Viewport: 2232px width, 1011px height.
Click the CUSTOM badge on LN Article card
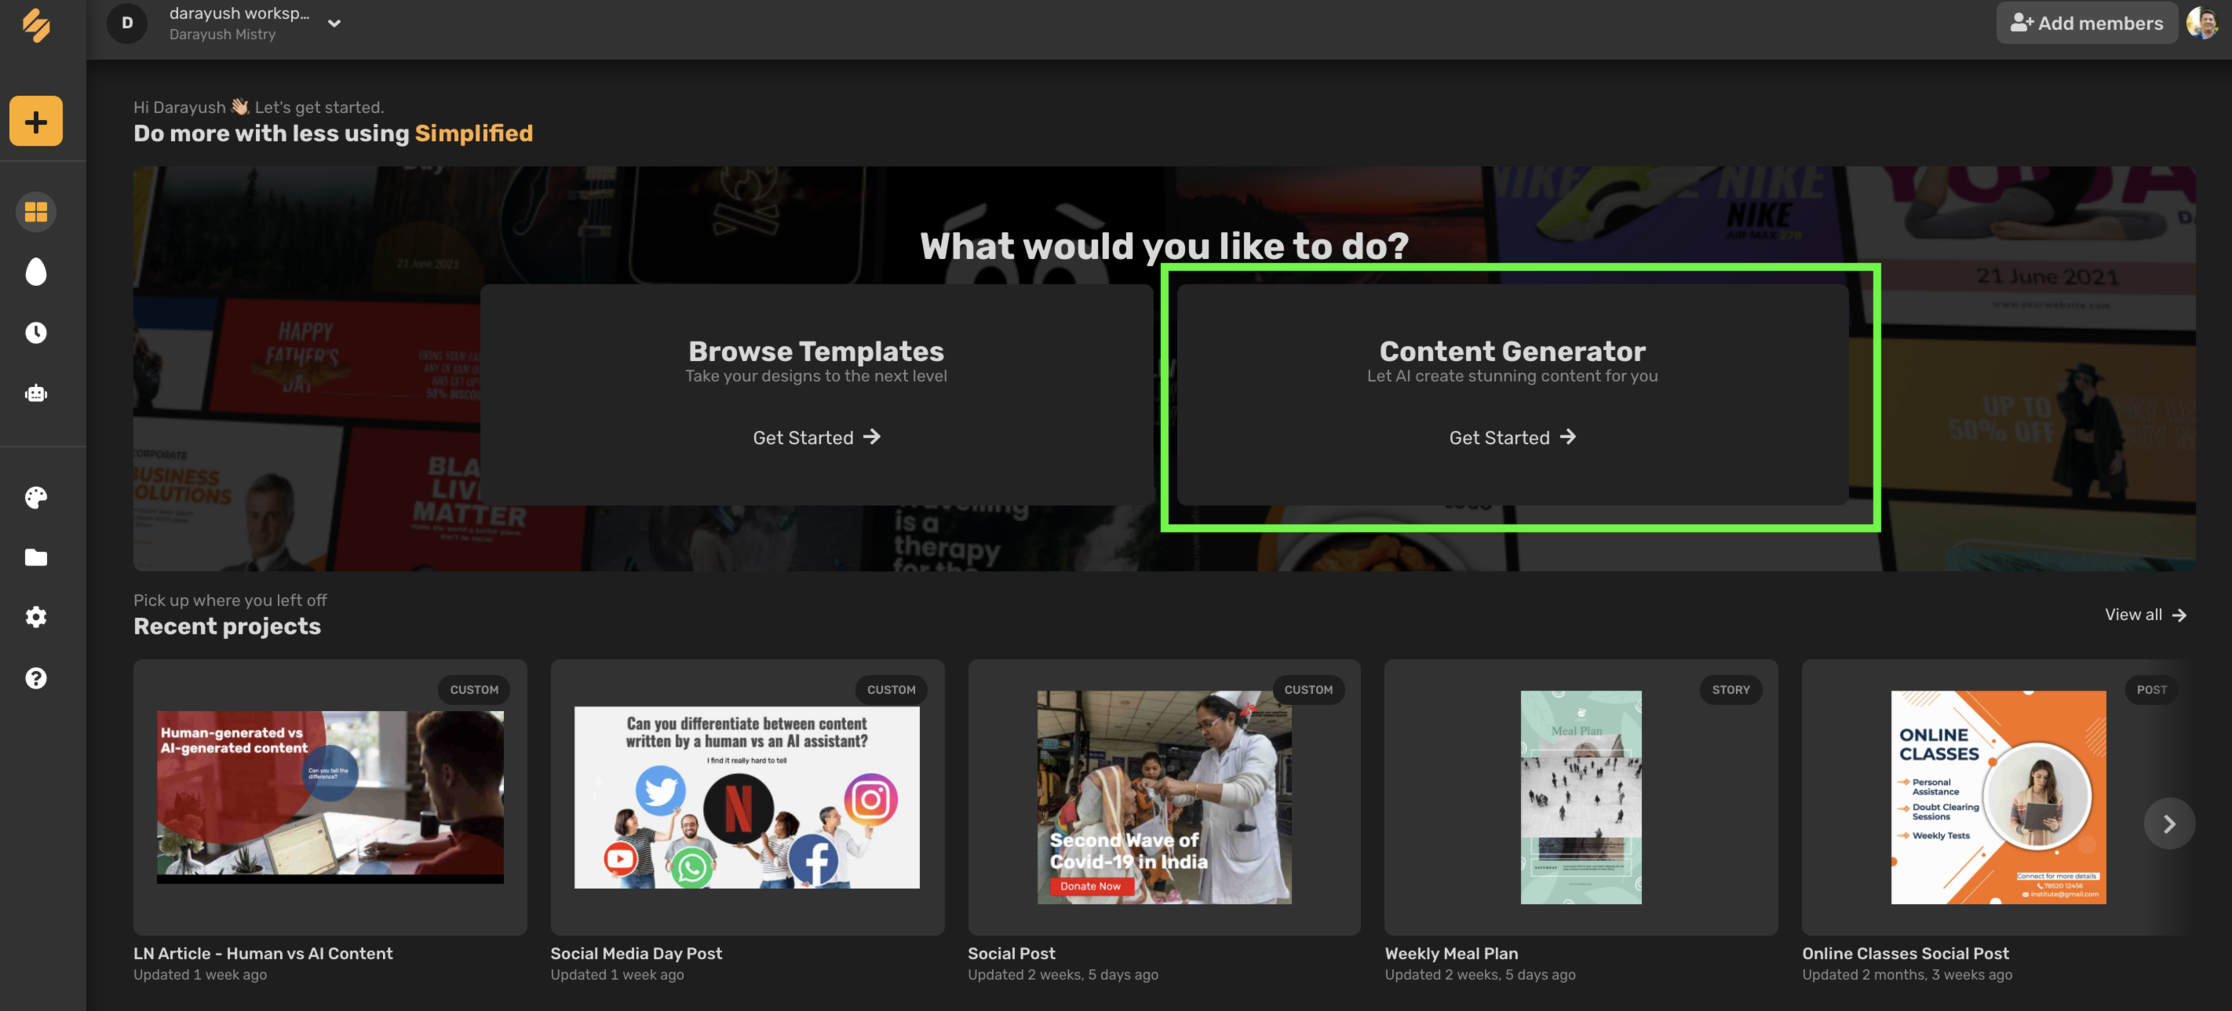coord(474,690)
